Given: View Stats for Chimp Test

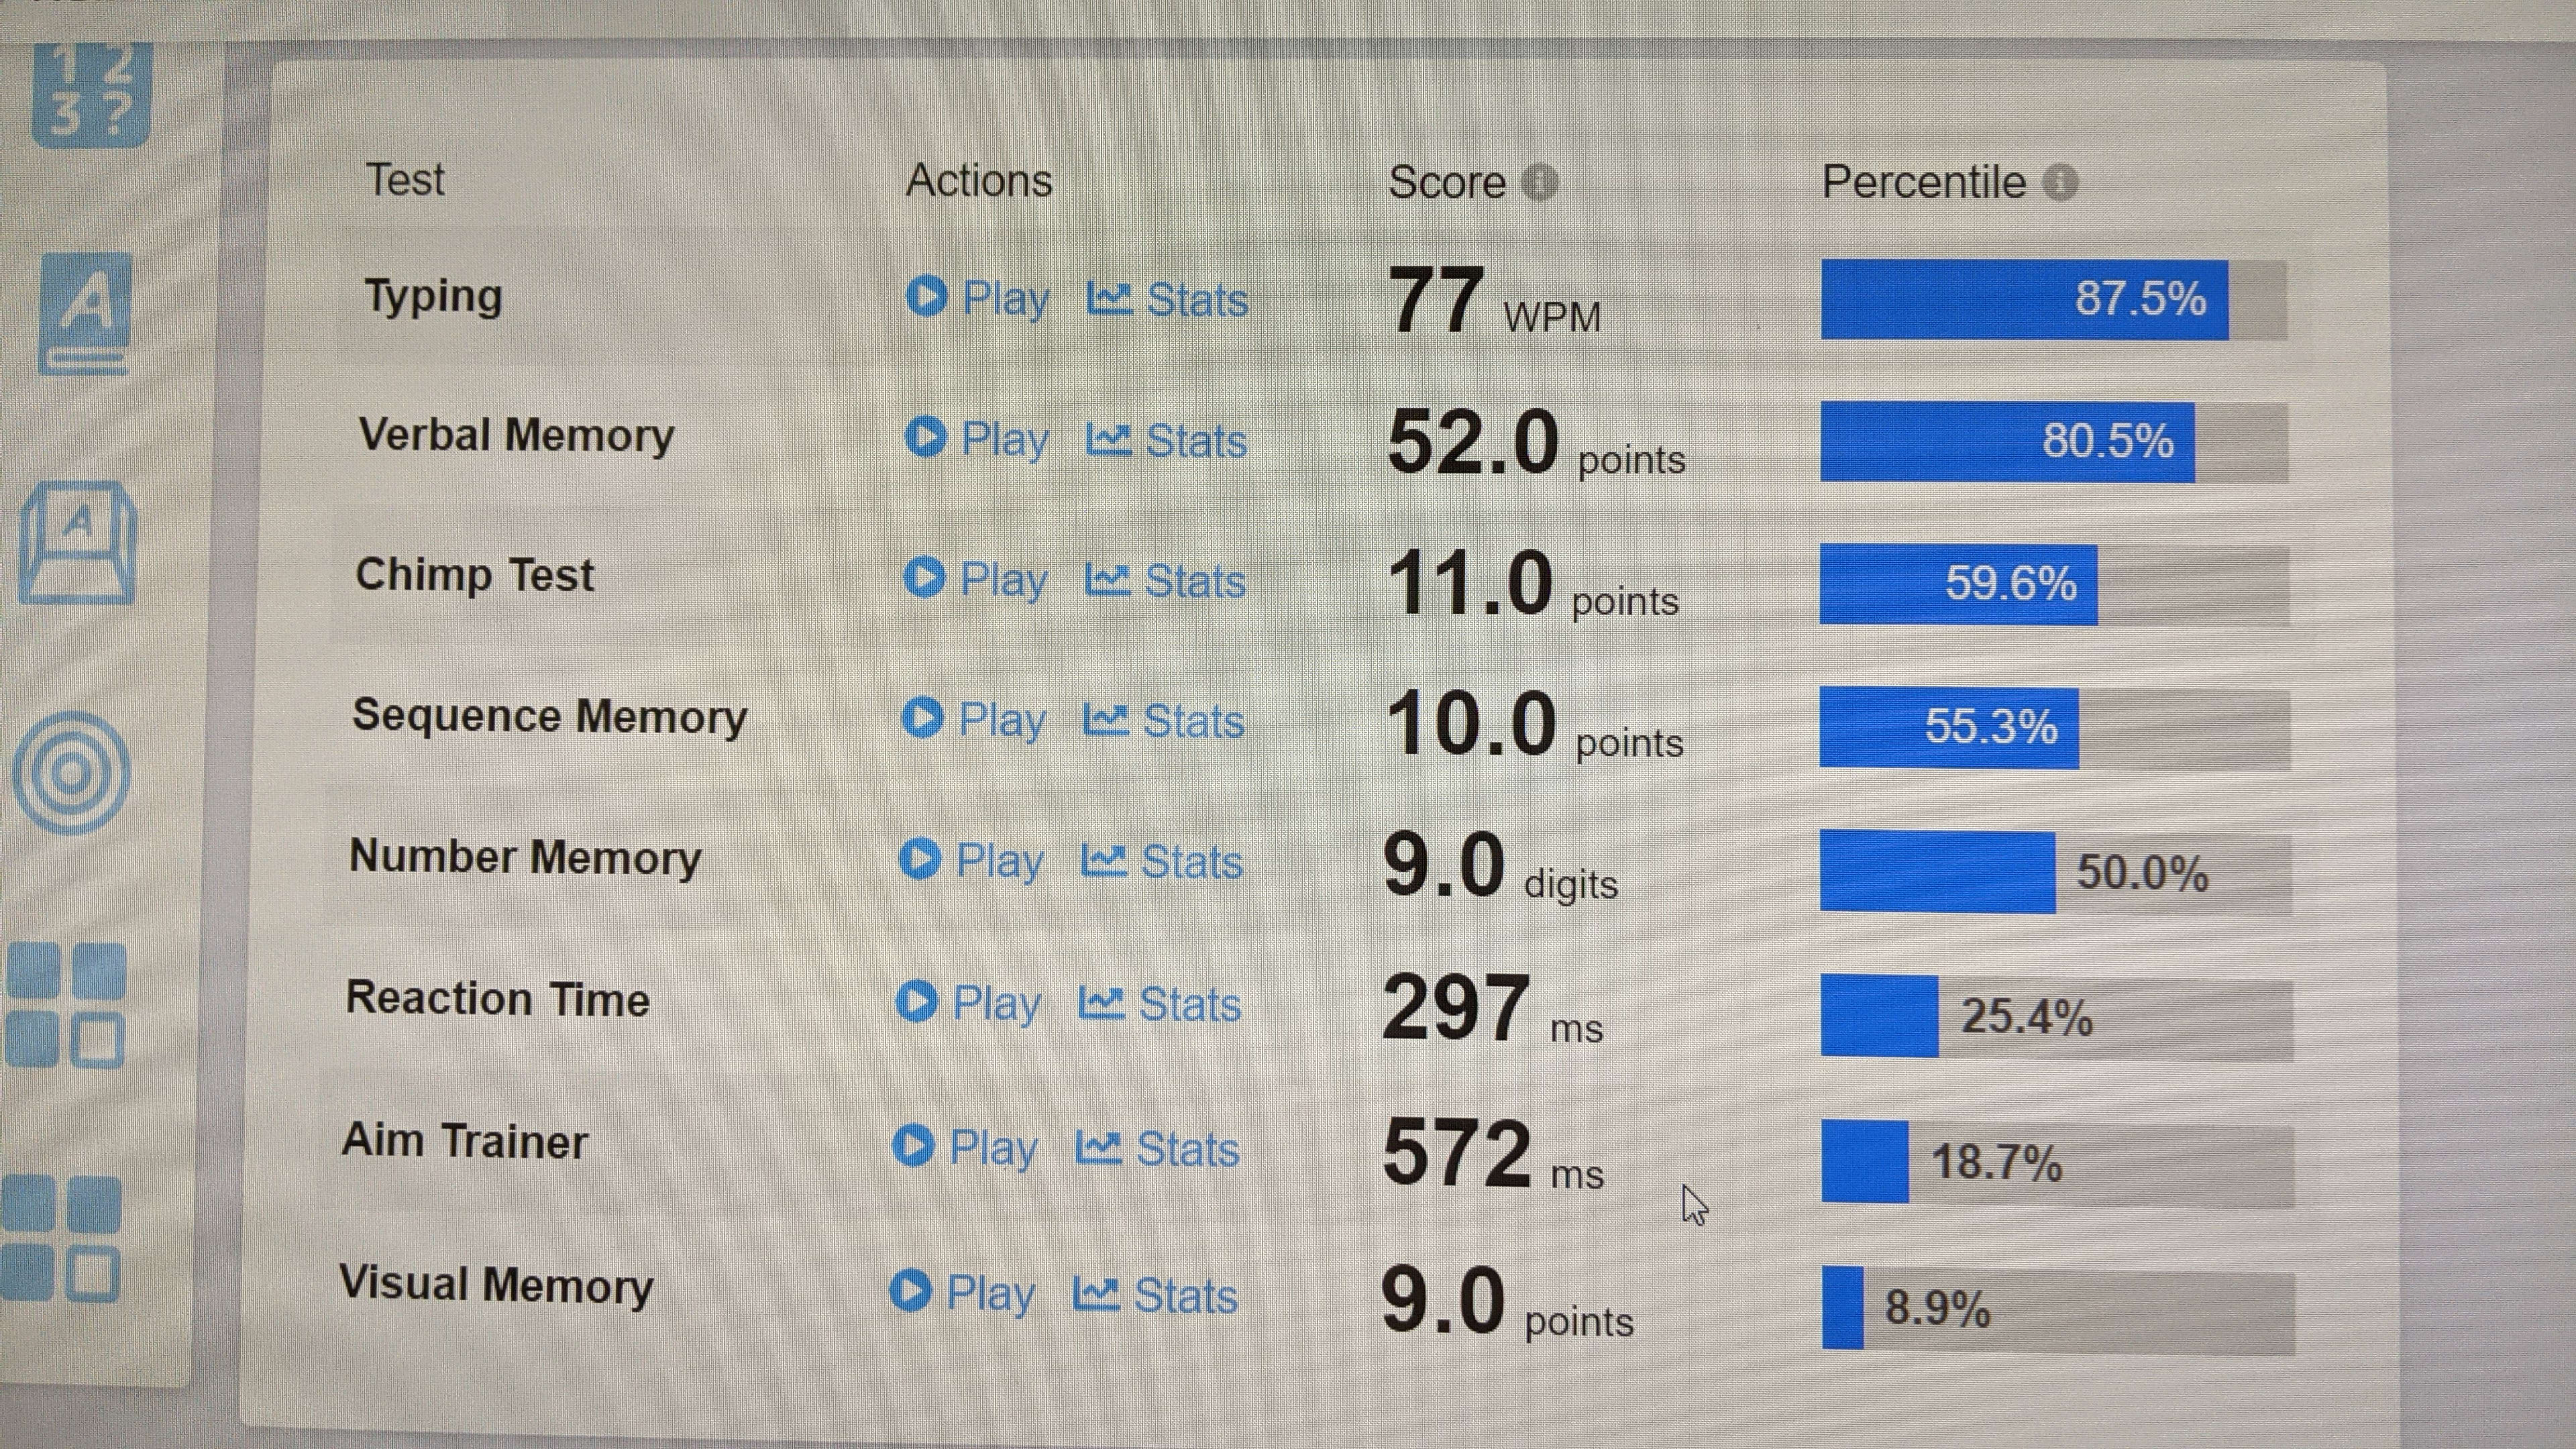Looking at the screenshot, I should [1166, 580].
